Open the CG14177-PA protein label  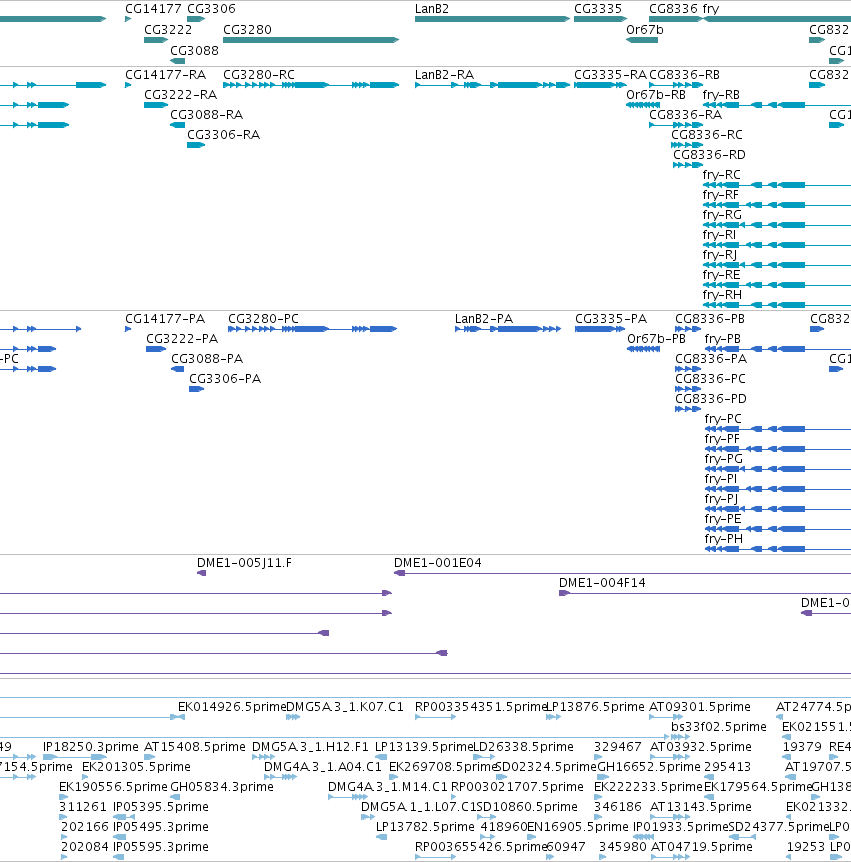point(165,319)
